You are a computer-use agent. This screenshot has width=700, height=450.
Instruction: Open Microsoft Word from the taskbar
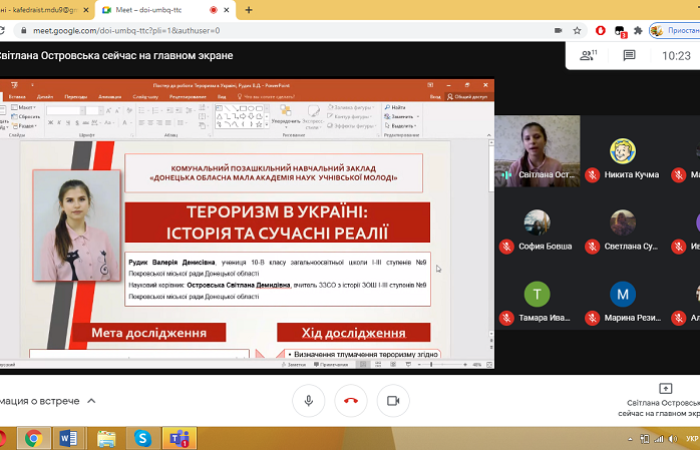(69, 437)
